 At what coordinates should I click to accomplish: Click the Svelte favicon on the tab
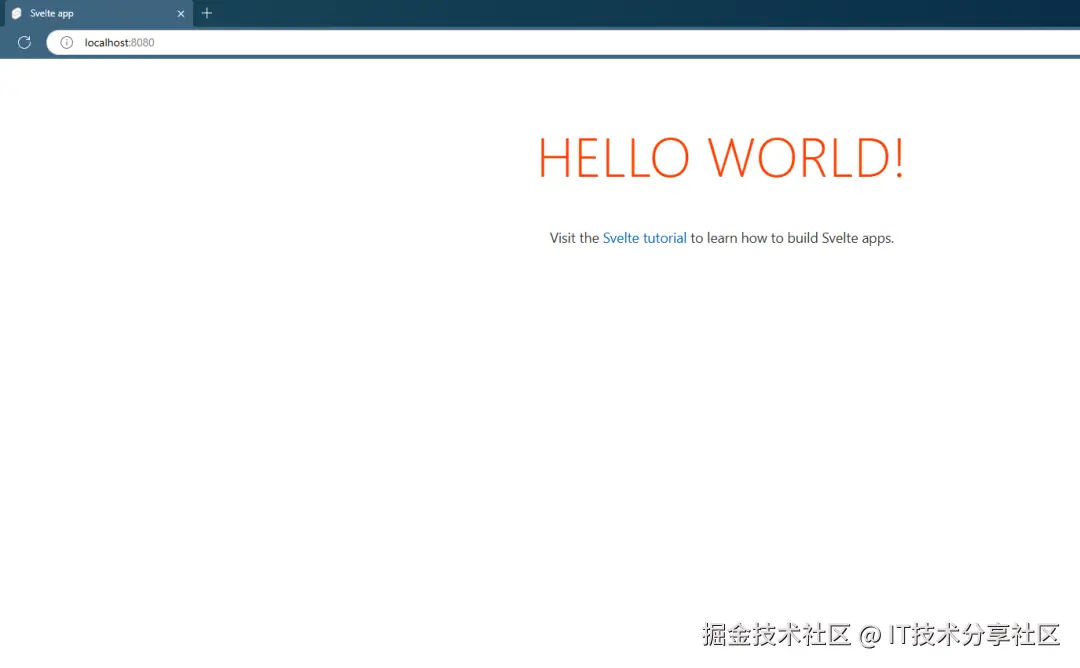pos(17,14)
